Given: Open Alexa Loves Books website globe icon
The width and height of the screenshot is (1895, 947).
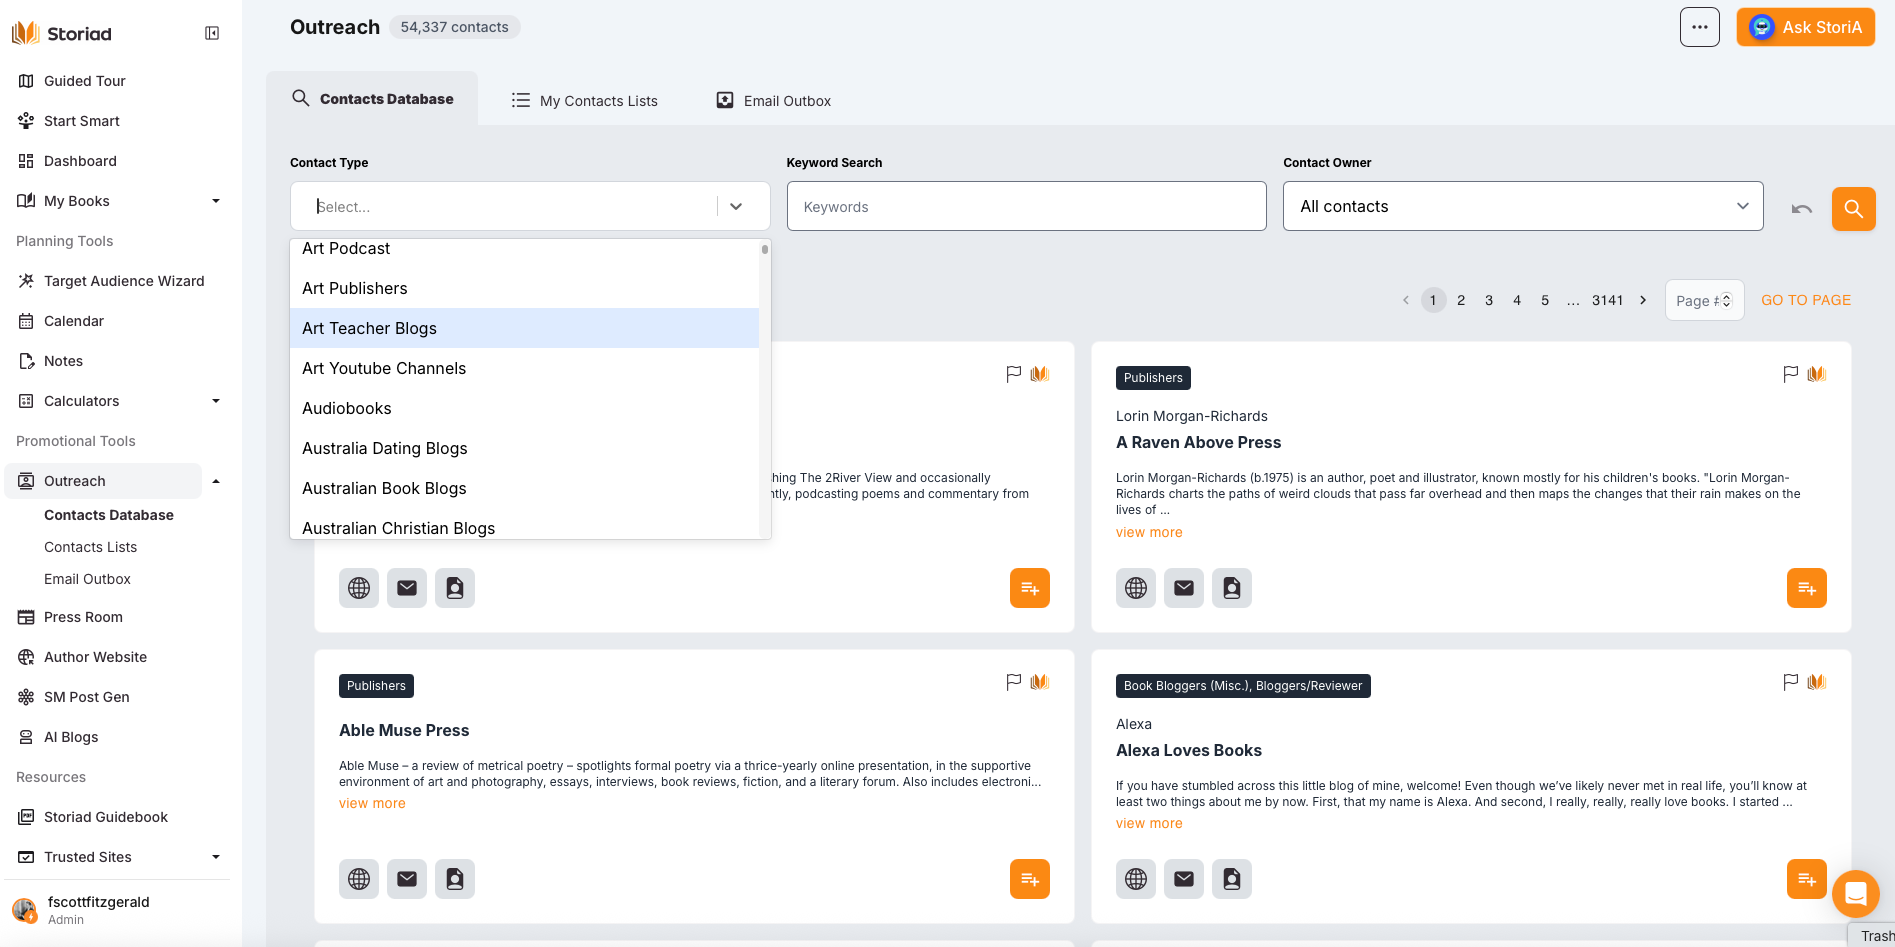Looking at the screenshot, I should point(1136,879).
